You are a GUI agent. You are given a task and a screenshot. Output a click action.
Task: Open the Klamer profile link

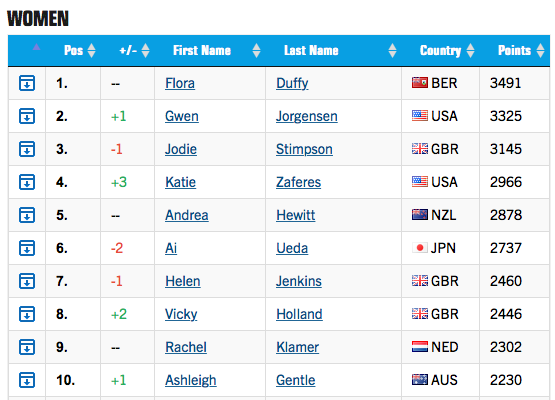coord(297,347)
